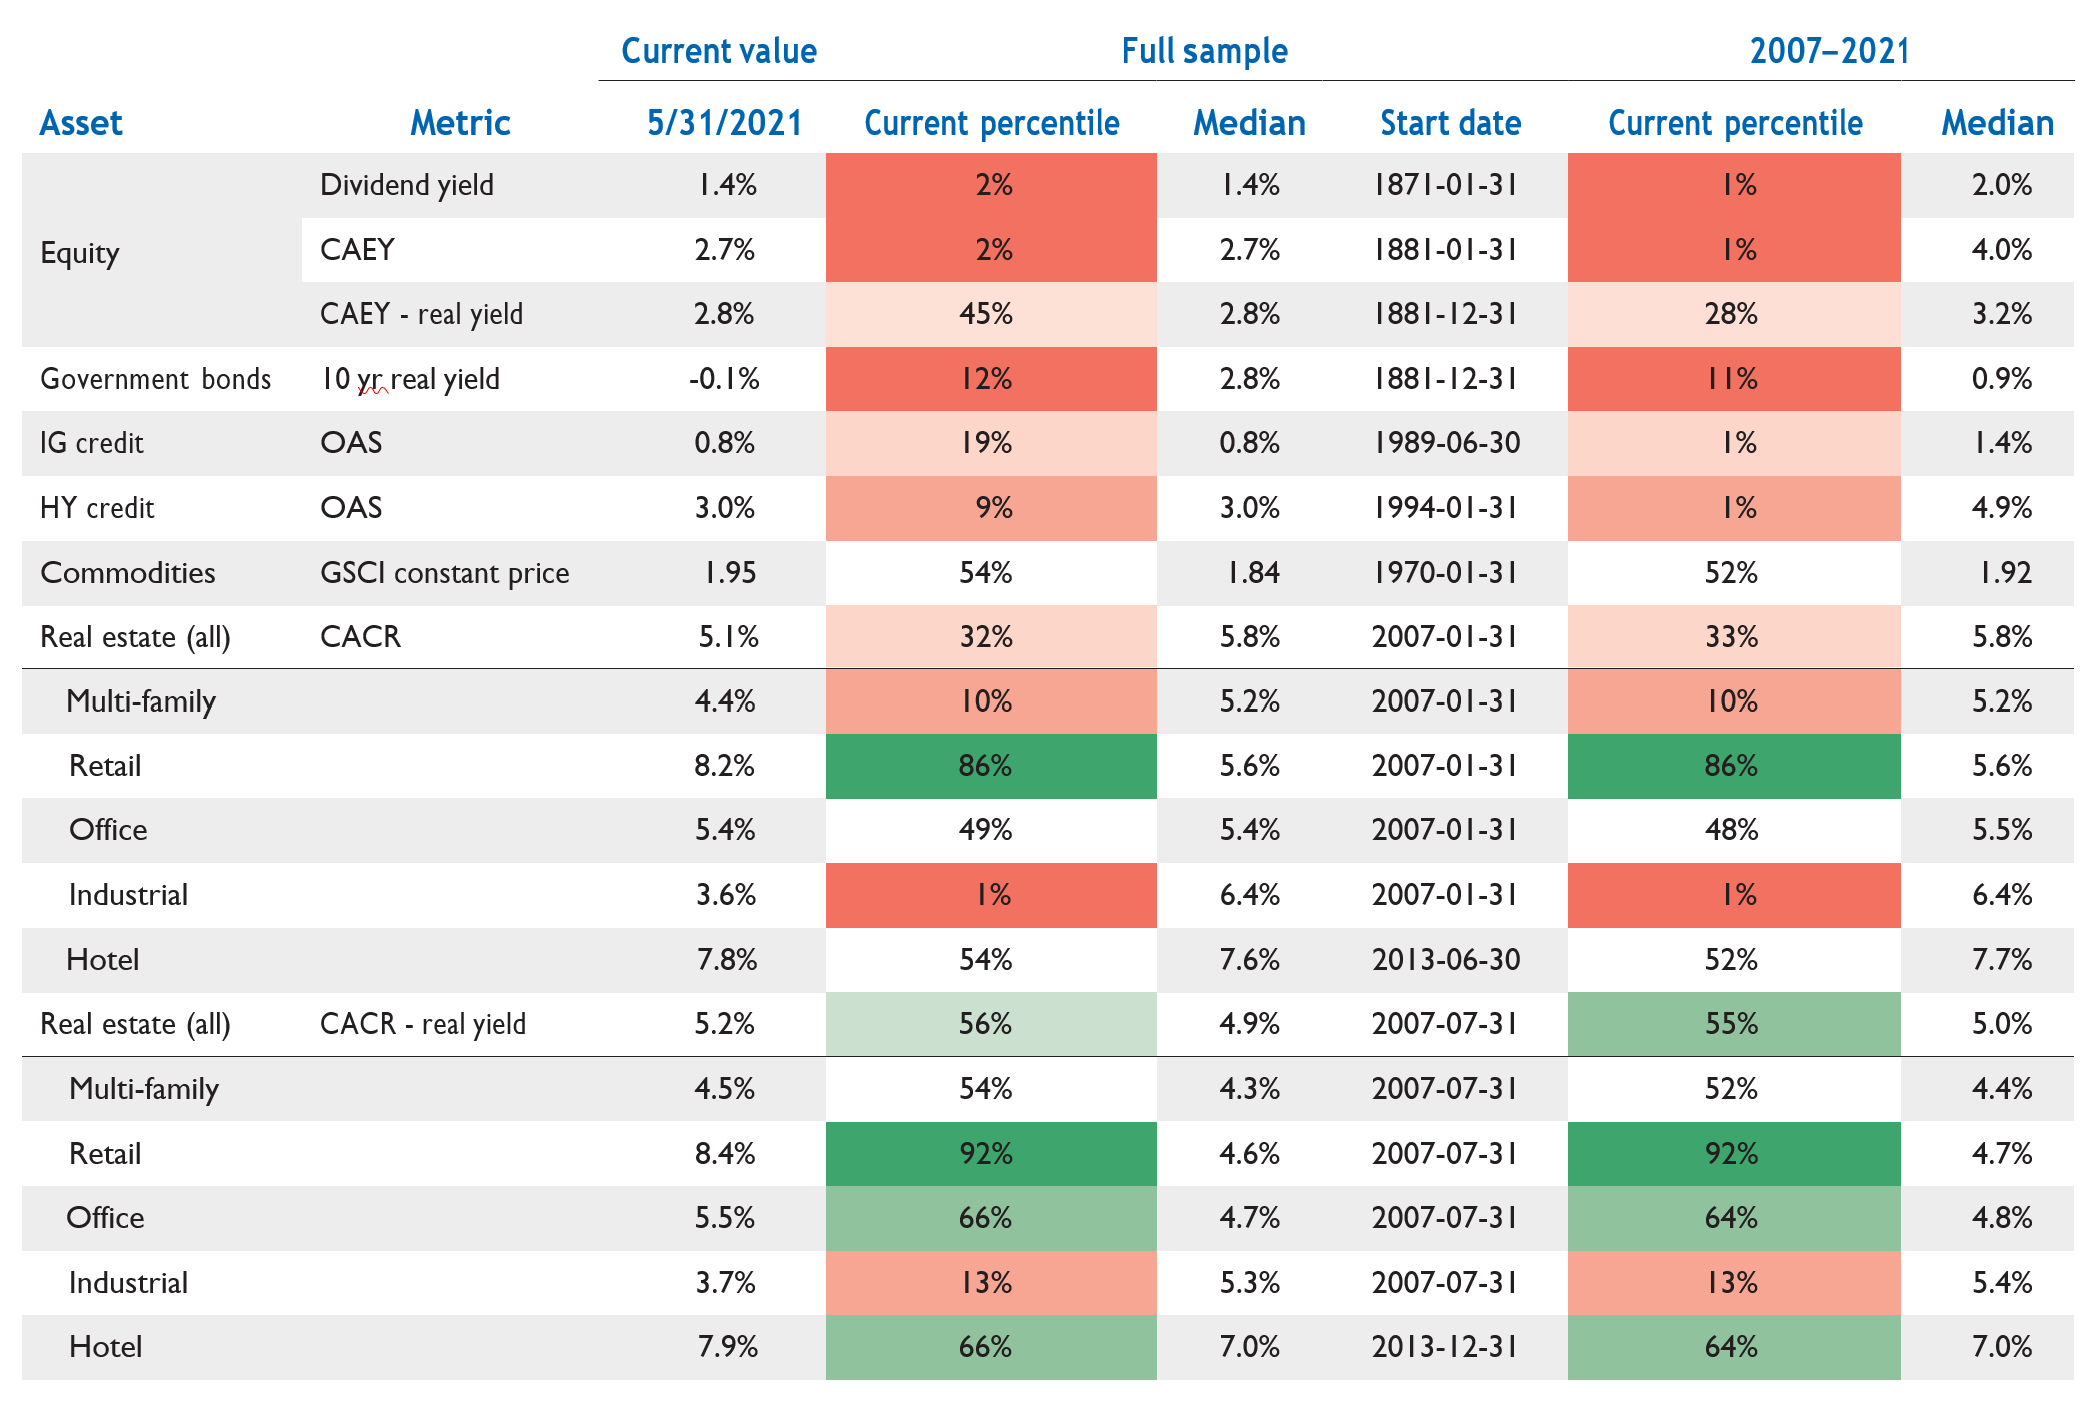The image size is (2088, 1407).
Task: Click the "Metric" column header
Action: (x=460, y=123)
